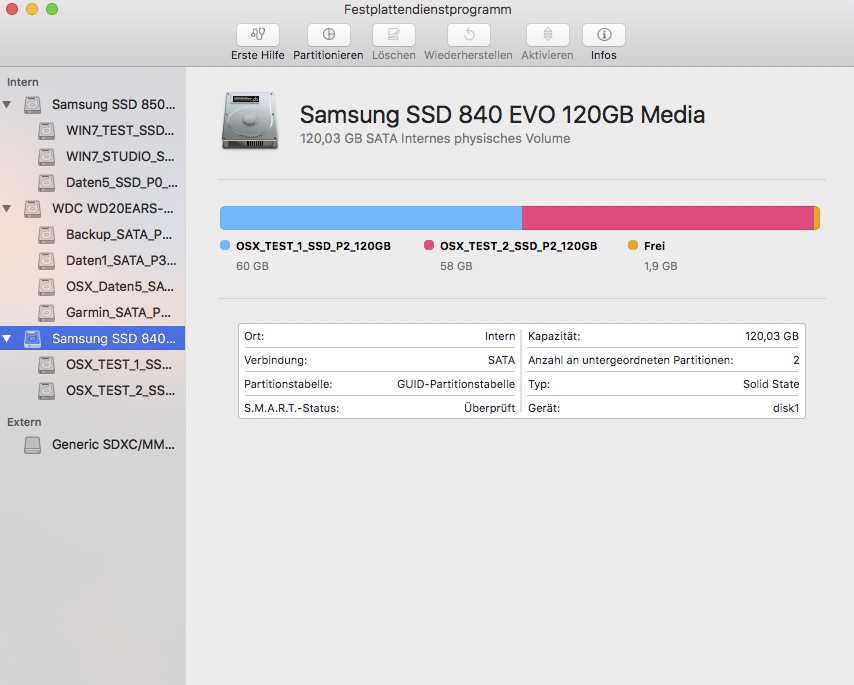Click the Löschen erase icon
The image size is (854, 685).
(x=394, y=35)
